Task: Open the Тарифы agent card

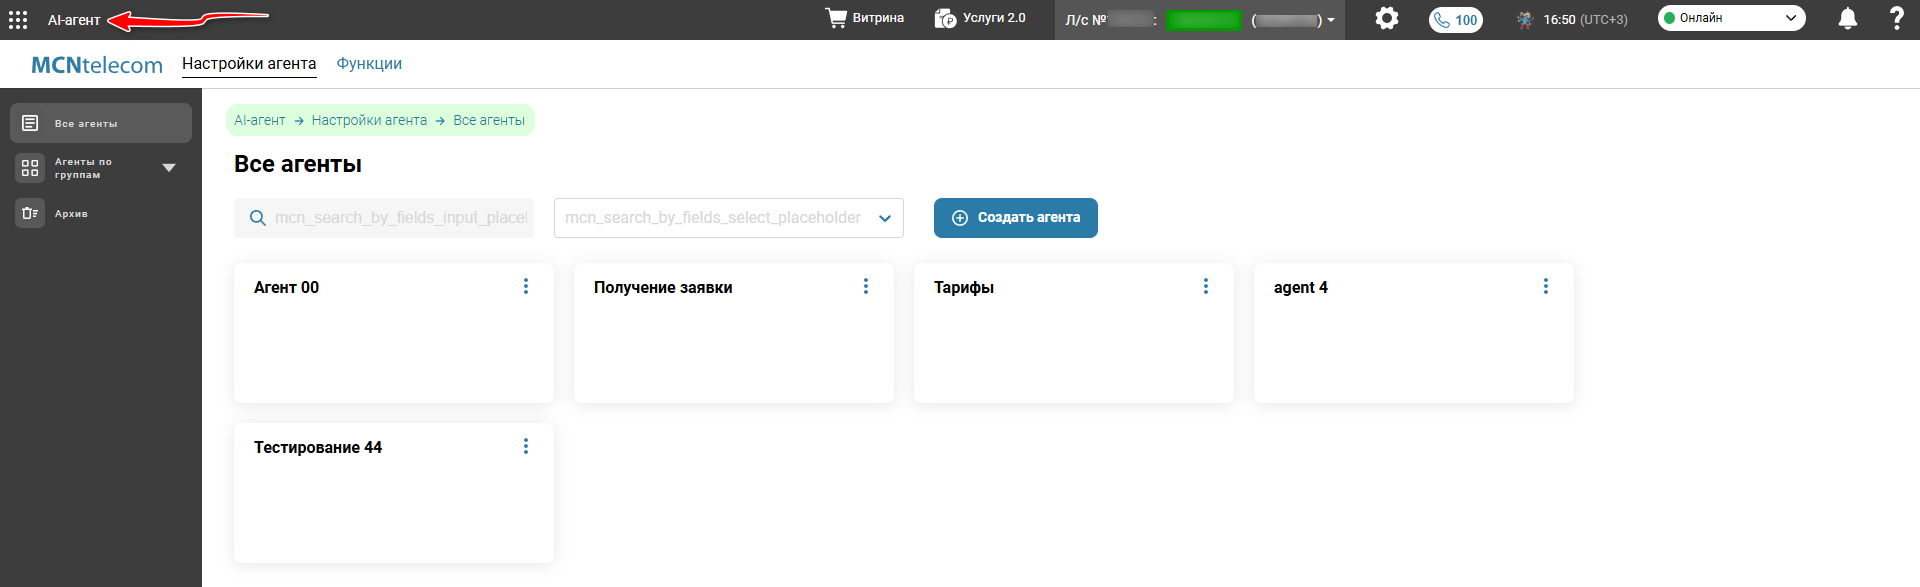Action: (x=1074, y=333)
